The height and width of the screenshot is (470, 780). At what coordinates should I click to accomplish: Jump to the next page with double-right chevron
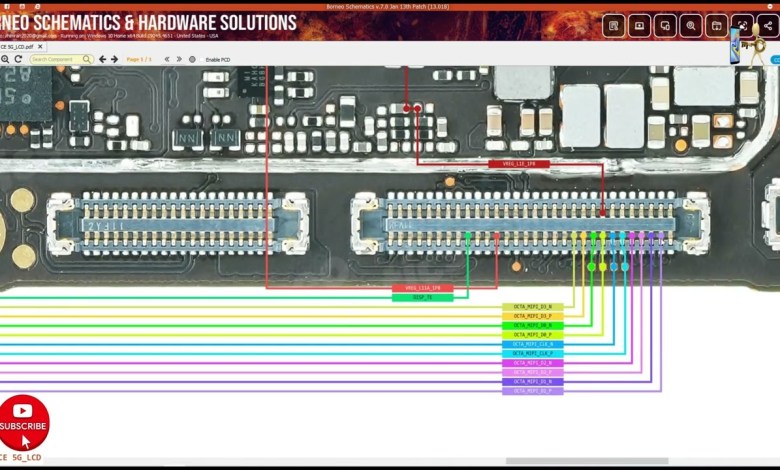(179, 59)
